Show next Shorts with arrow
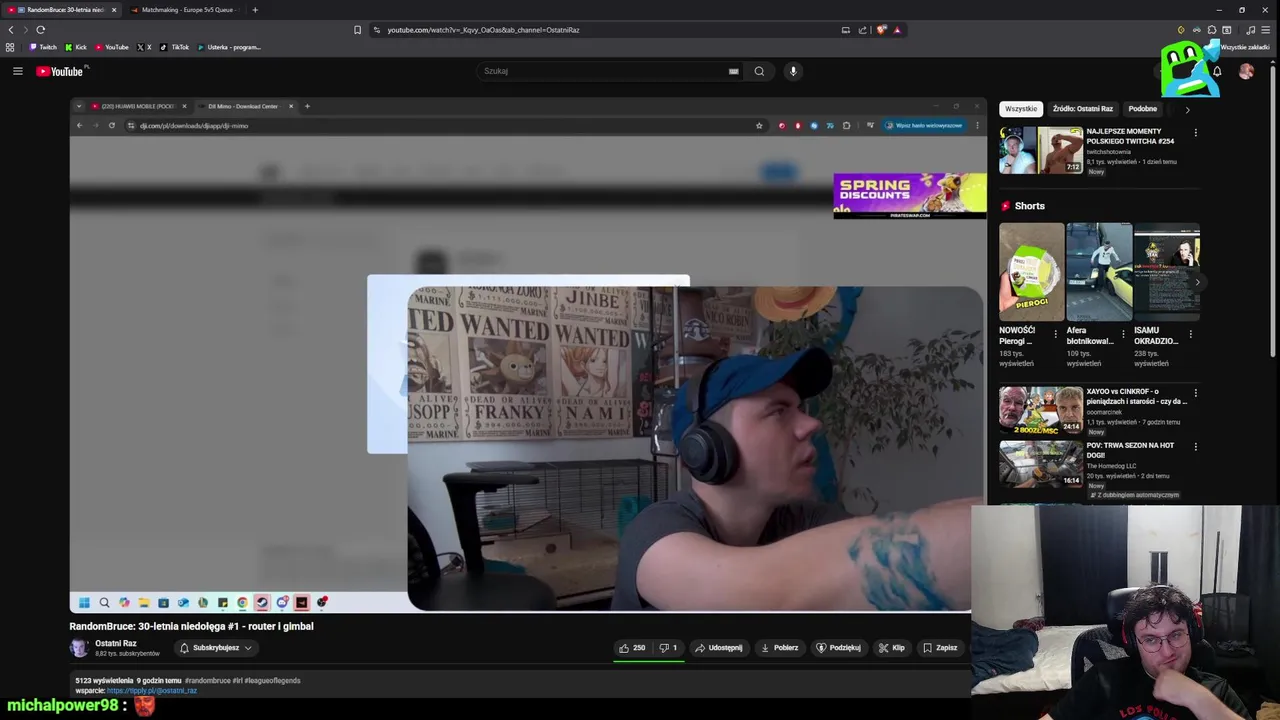1280x720 pixels. pos(1197,282)
